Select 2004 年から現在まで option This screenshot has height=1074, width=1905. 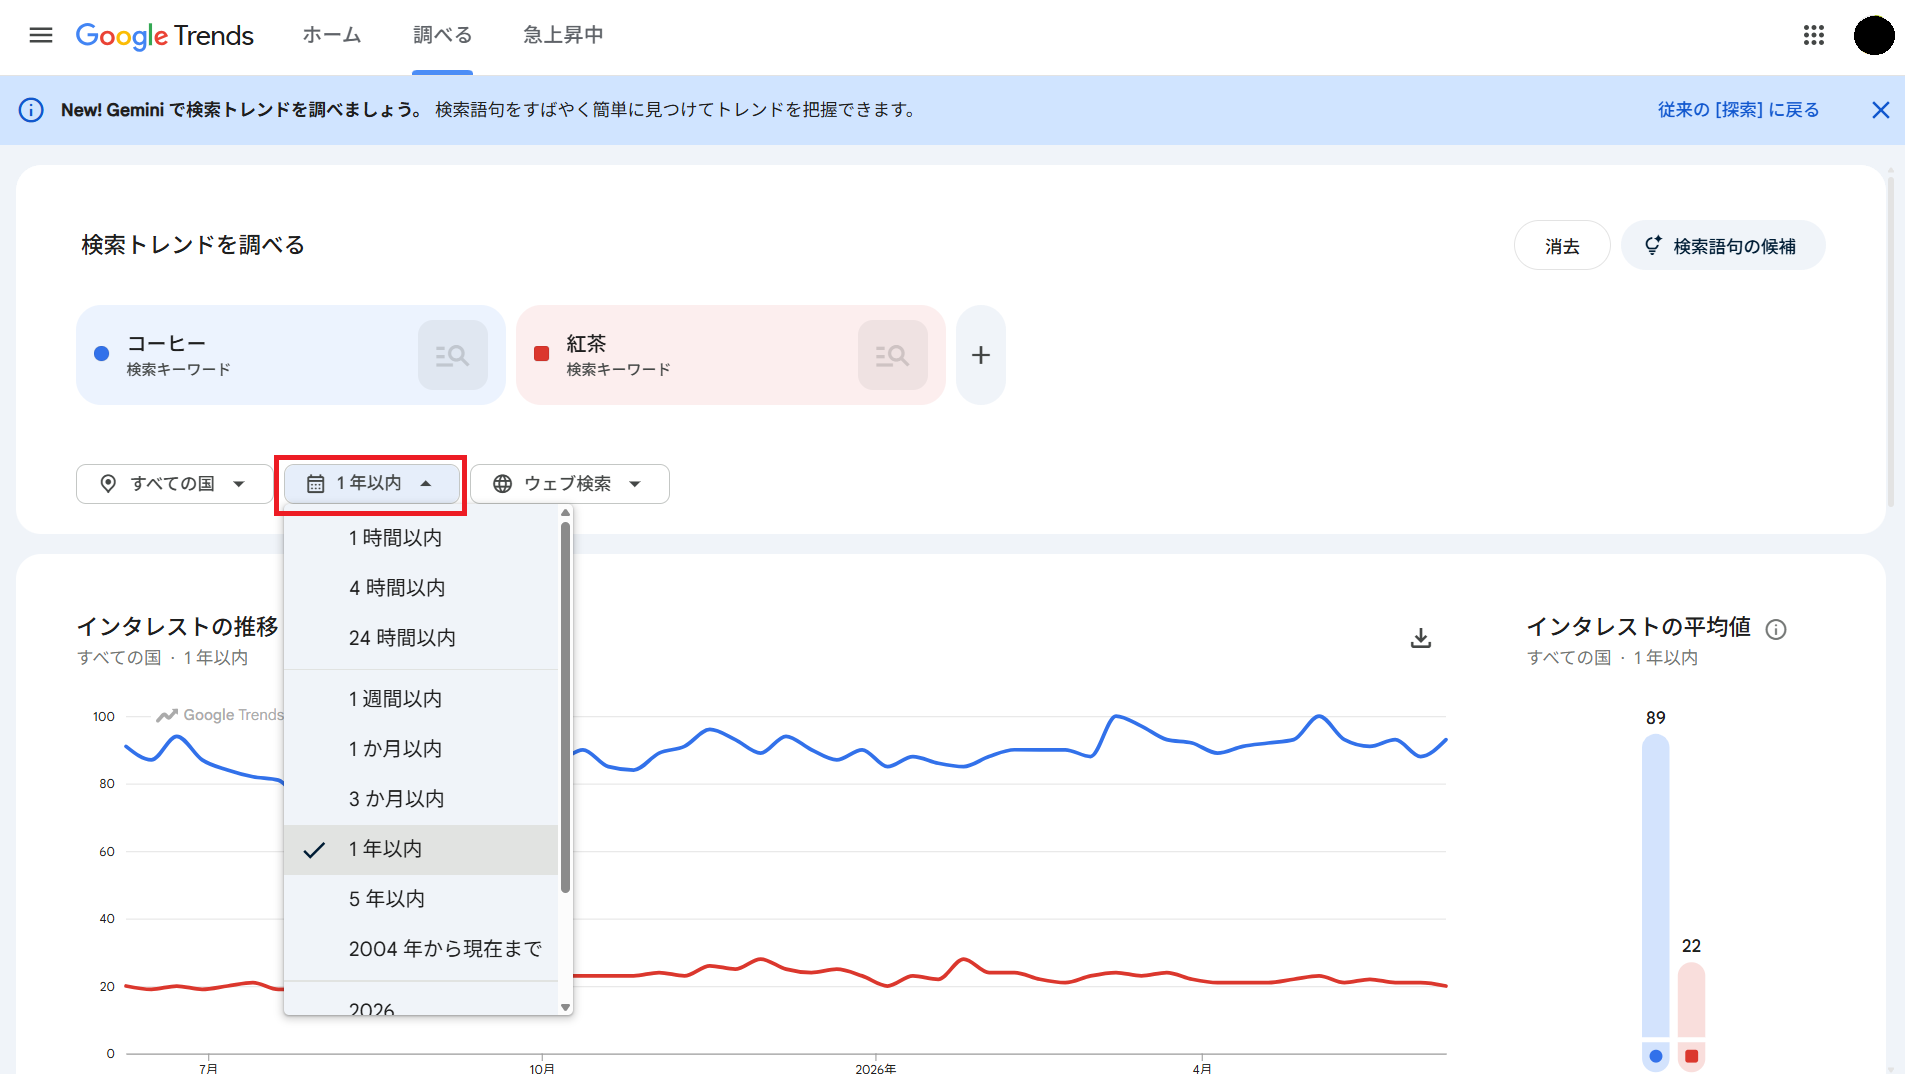pyautogui.click(x=421, y=949)
